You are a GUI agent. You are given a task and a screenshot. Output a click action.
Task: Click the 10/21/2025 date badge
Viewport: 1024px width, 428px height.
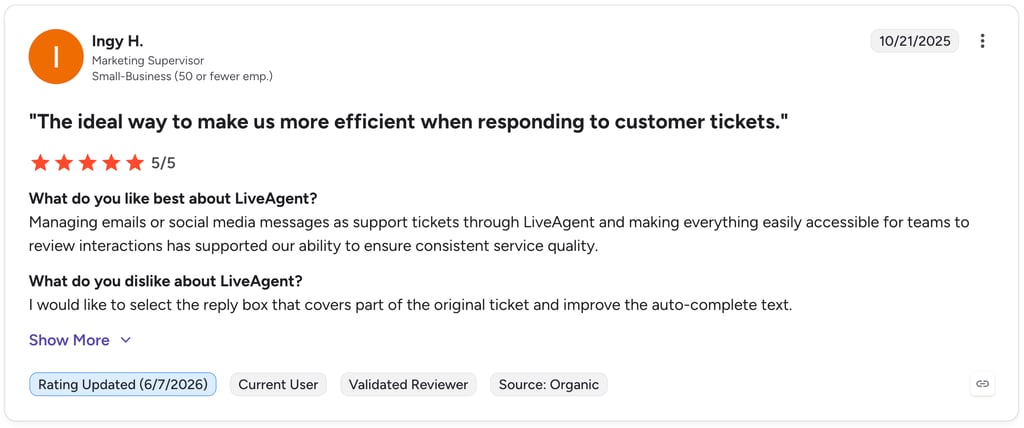tap(914, 41)
